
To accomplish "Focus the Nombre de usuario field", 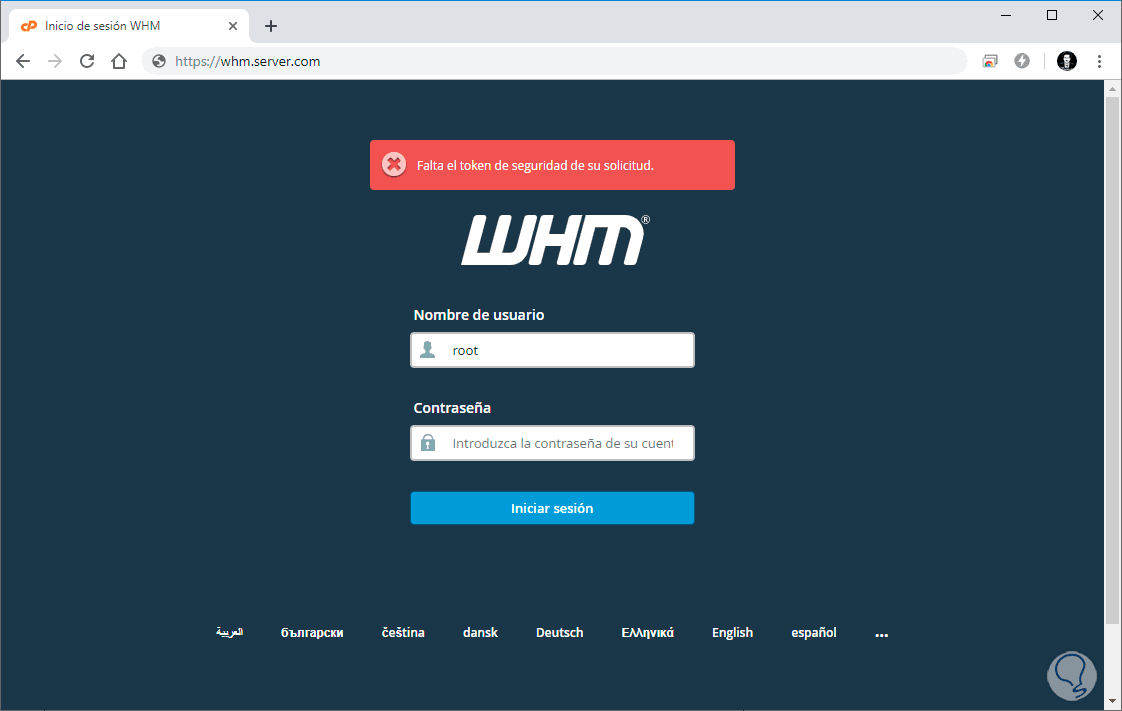I will pyautogui.click(x=552, y=350).
